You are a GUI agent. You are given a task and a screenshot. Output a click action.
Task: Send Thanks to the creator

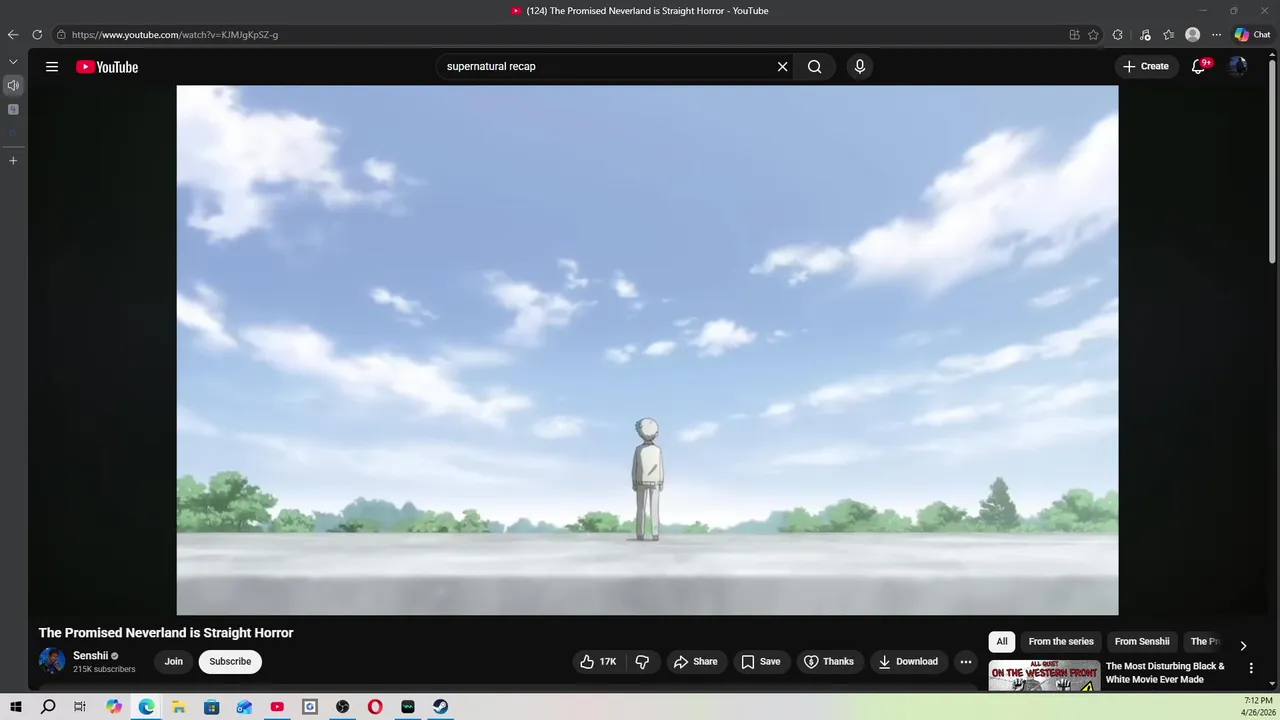click(x=829, y=662)
